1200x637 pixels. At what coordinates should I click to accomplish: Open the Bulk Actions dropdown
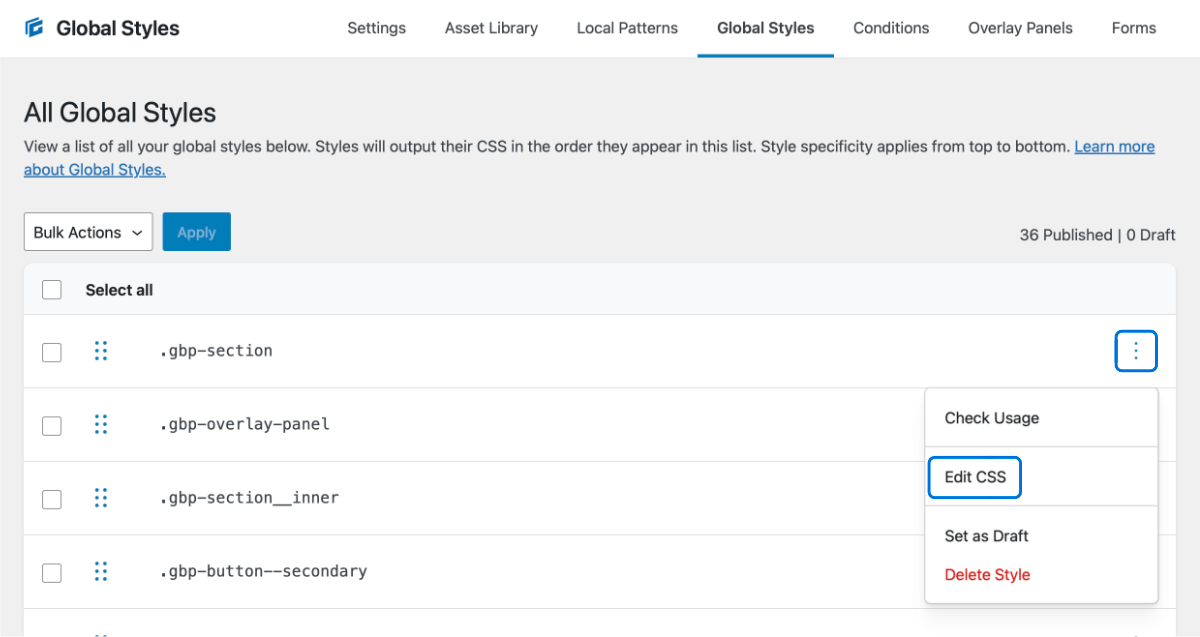pyautogui.click(x=88, y=232)
